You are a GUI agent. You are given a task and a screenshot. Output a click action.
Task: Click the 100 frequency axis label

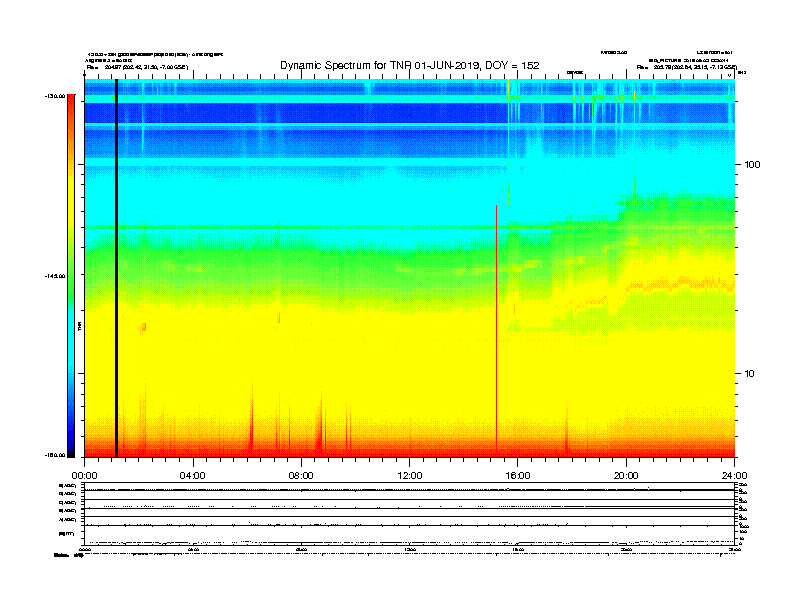pyautogui.click(x=752, y=165)
